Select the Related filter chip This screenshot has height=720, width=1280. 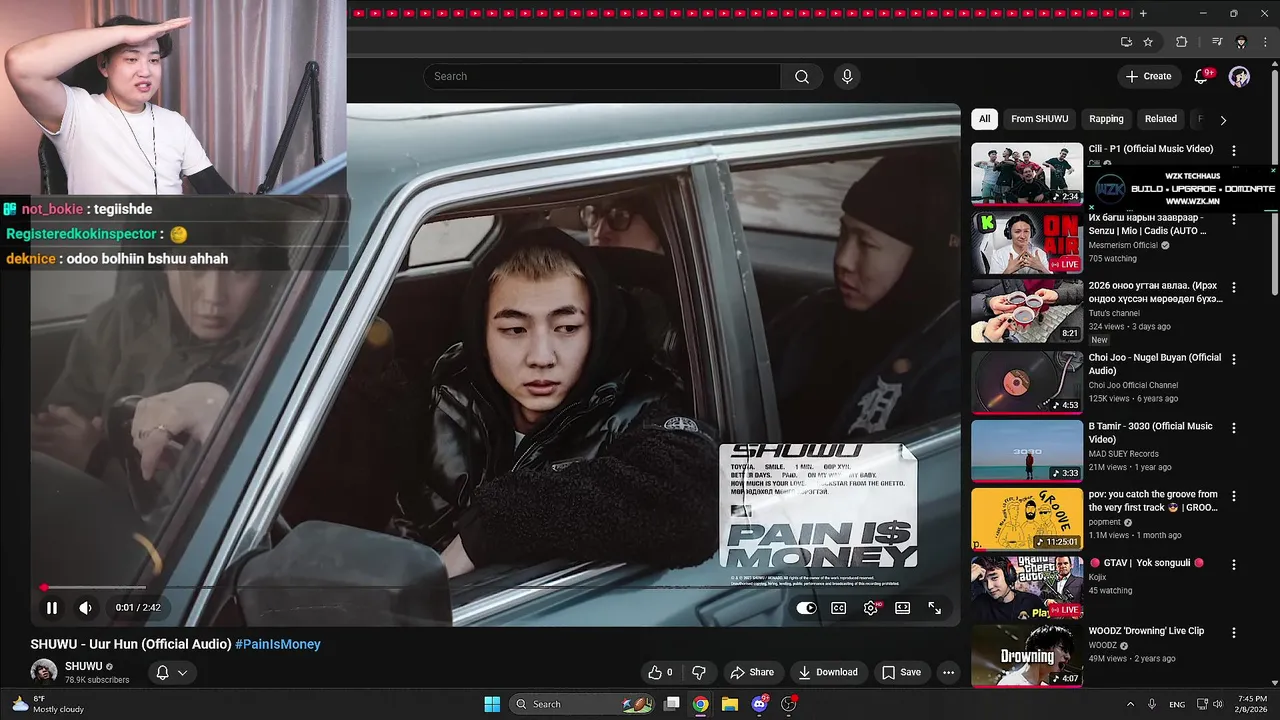click(x=1161, y=119)
